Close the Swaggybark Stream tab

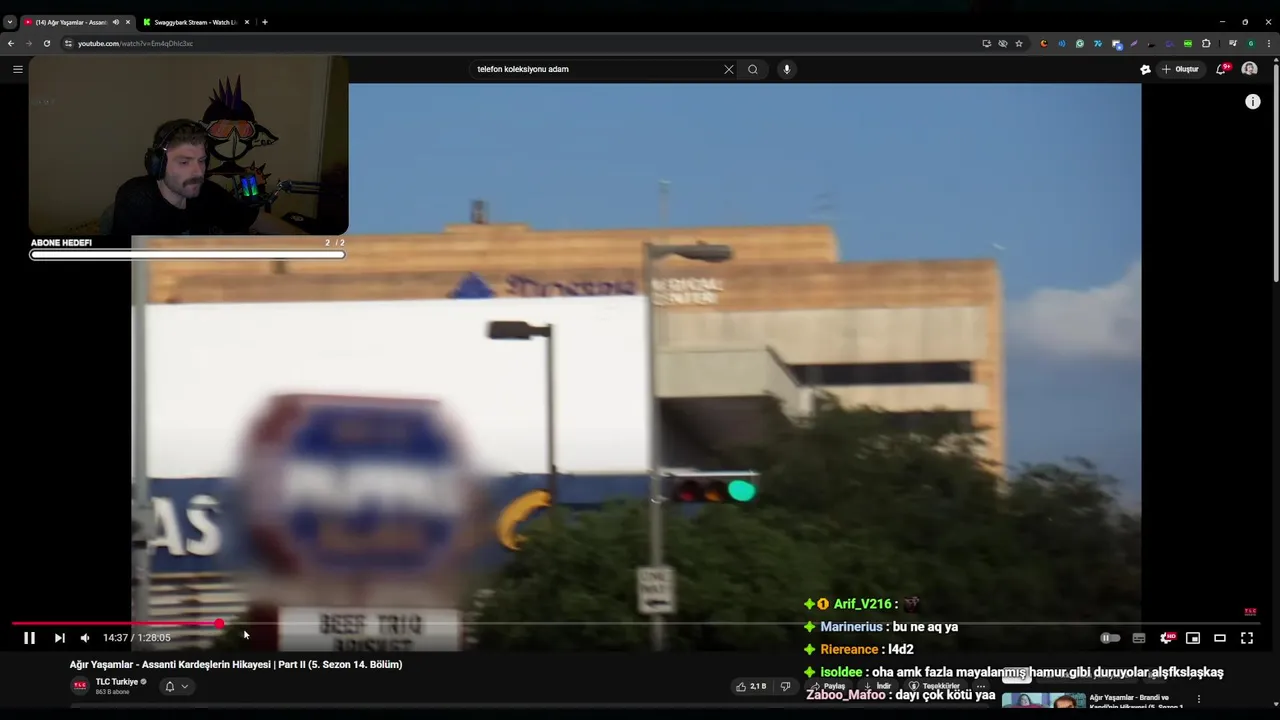click(x=247, y=22)
